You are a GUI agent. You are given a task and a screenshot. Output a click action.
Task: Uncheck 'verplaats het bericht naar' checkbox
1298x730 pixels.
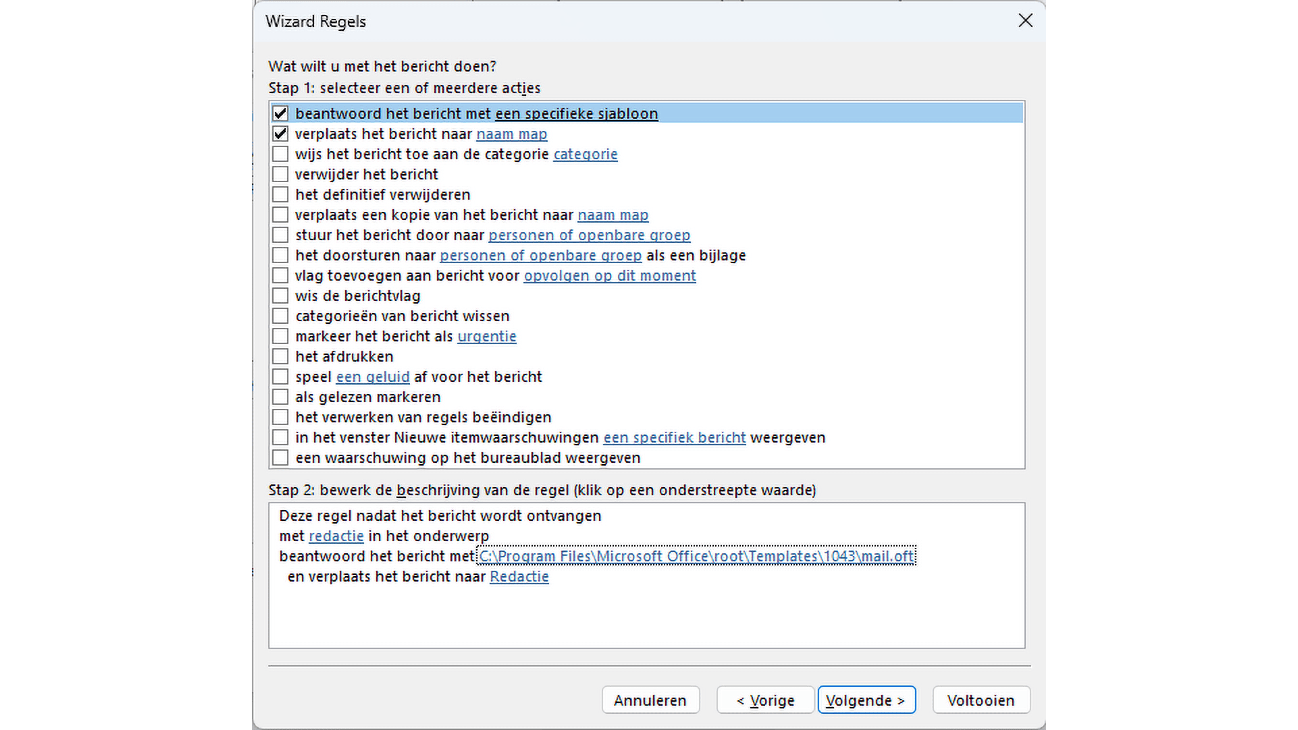pos(280,134)
